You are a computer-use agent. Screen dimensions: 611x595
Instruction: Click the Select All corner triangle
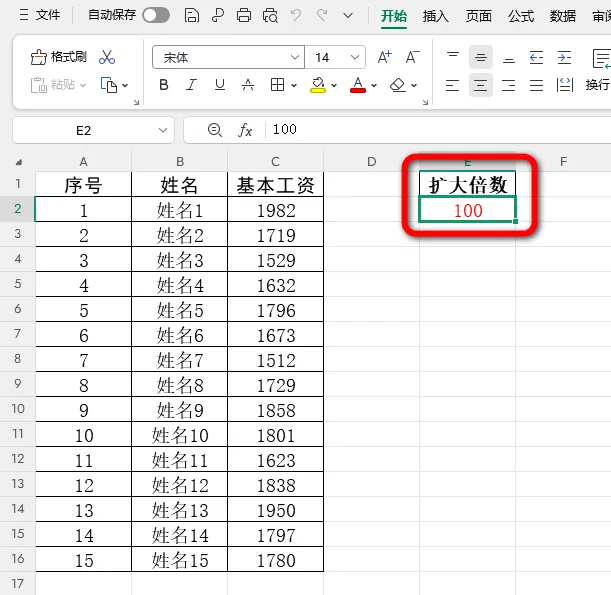[18, 162]
